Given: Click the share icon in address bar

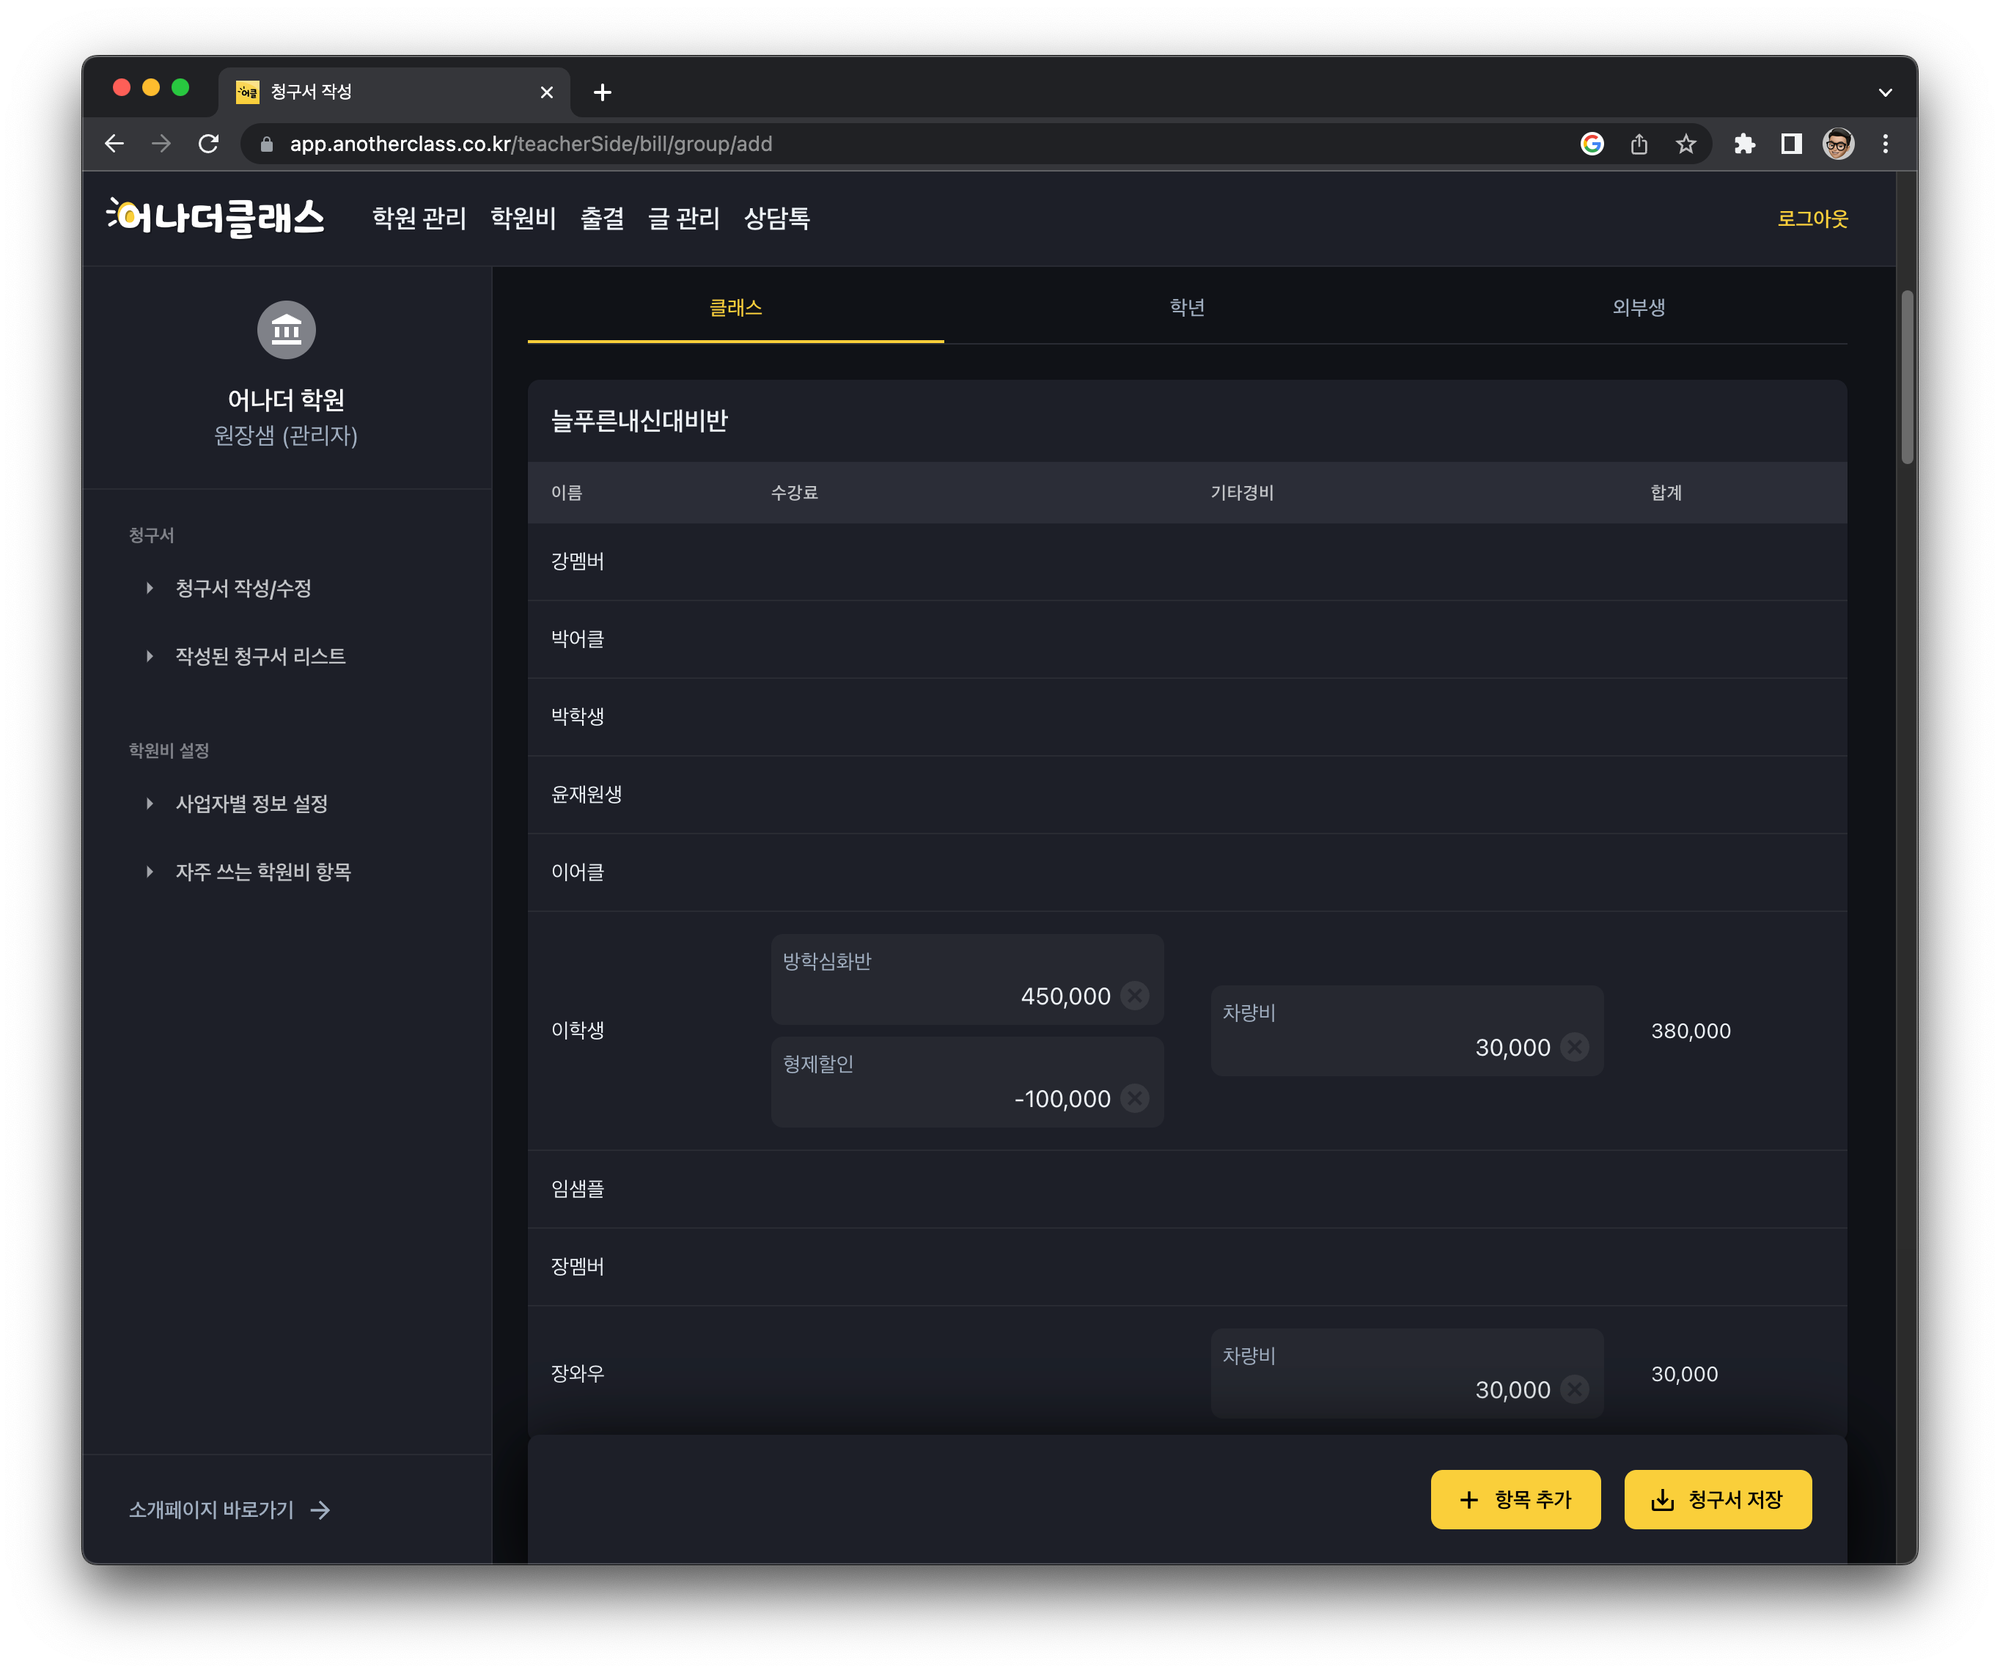Looking at the screenshot, I should [1639, 144].
